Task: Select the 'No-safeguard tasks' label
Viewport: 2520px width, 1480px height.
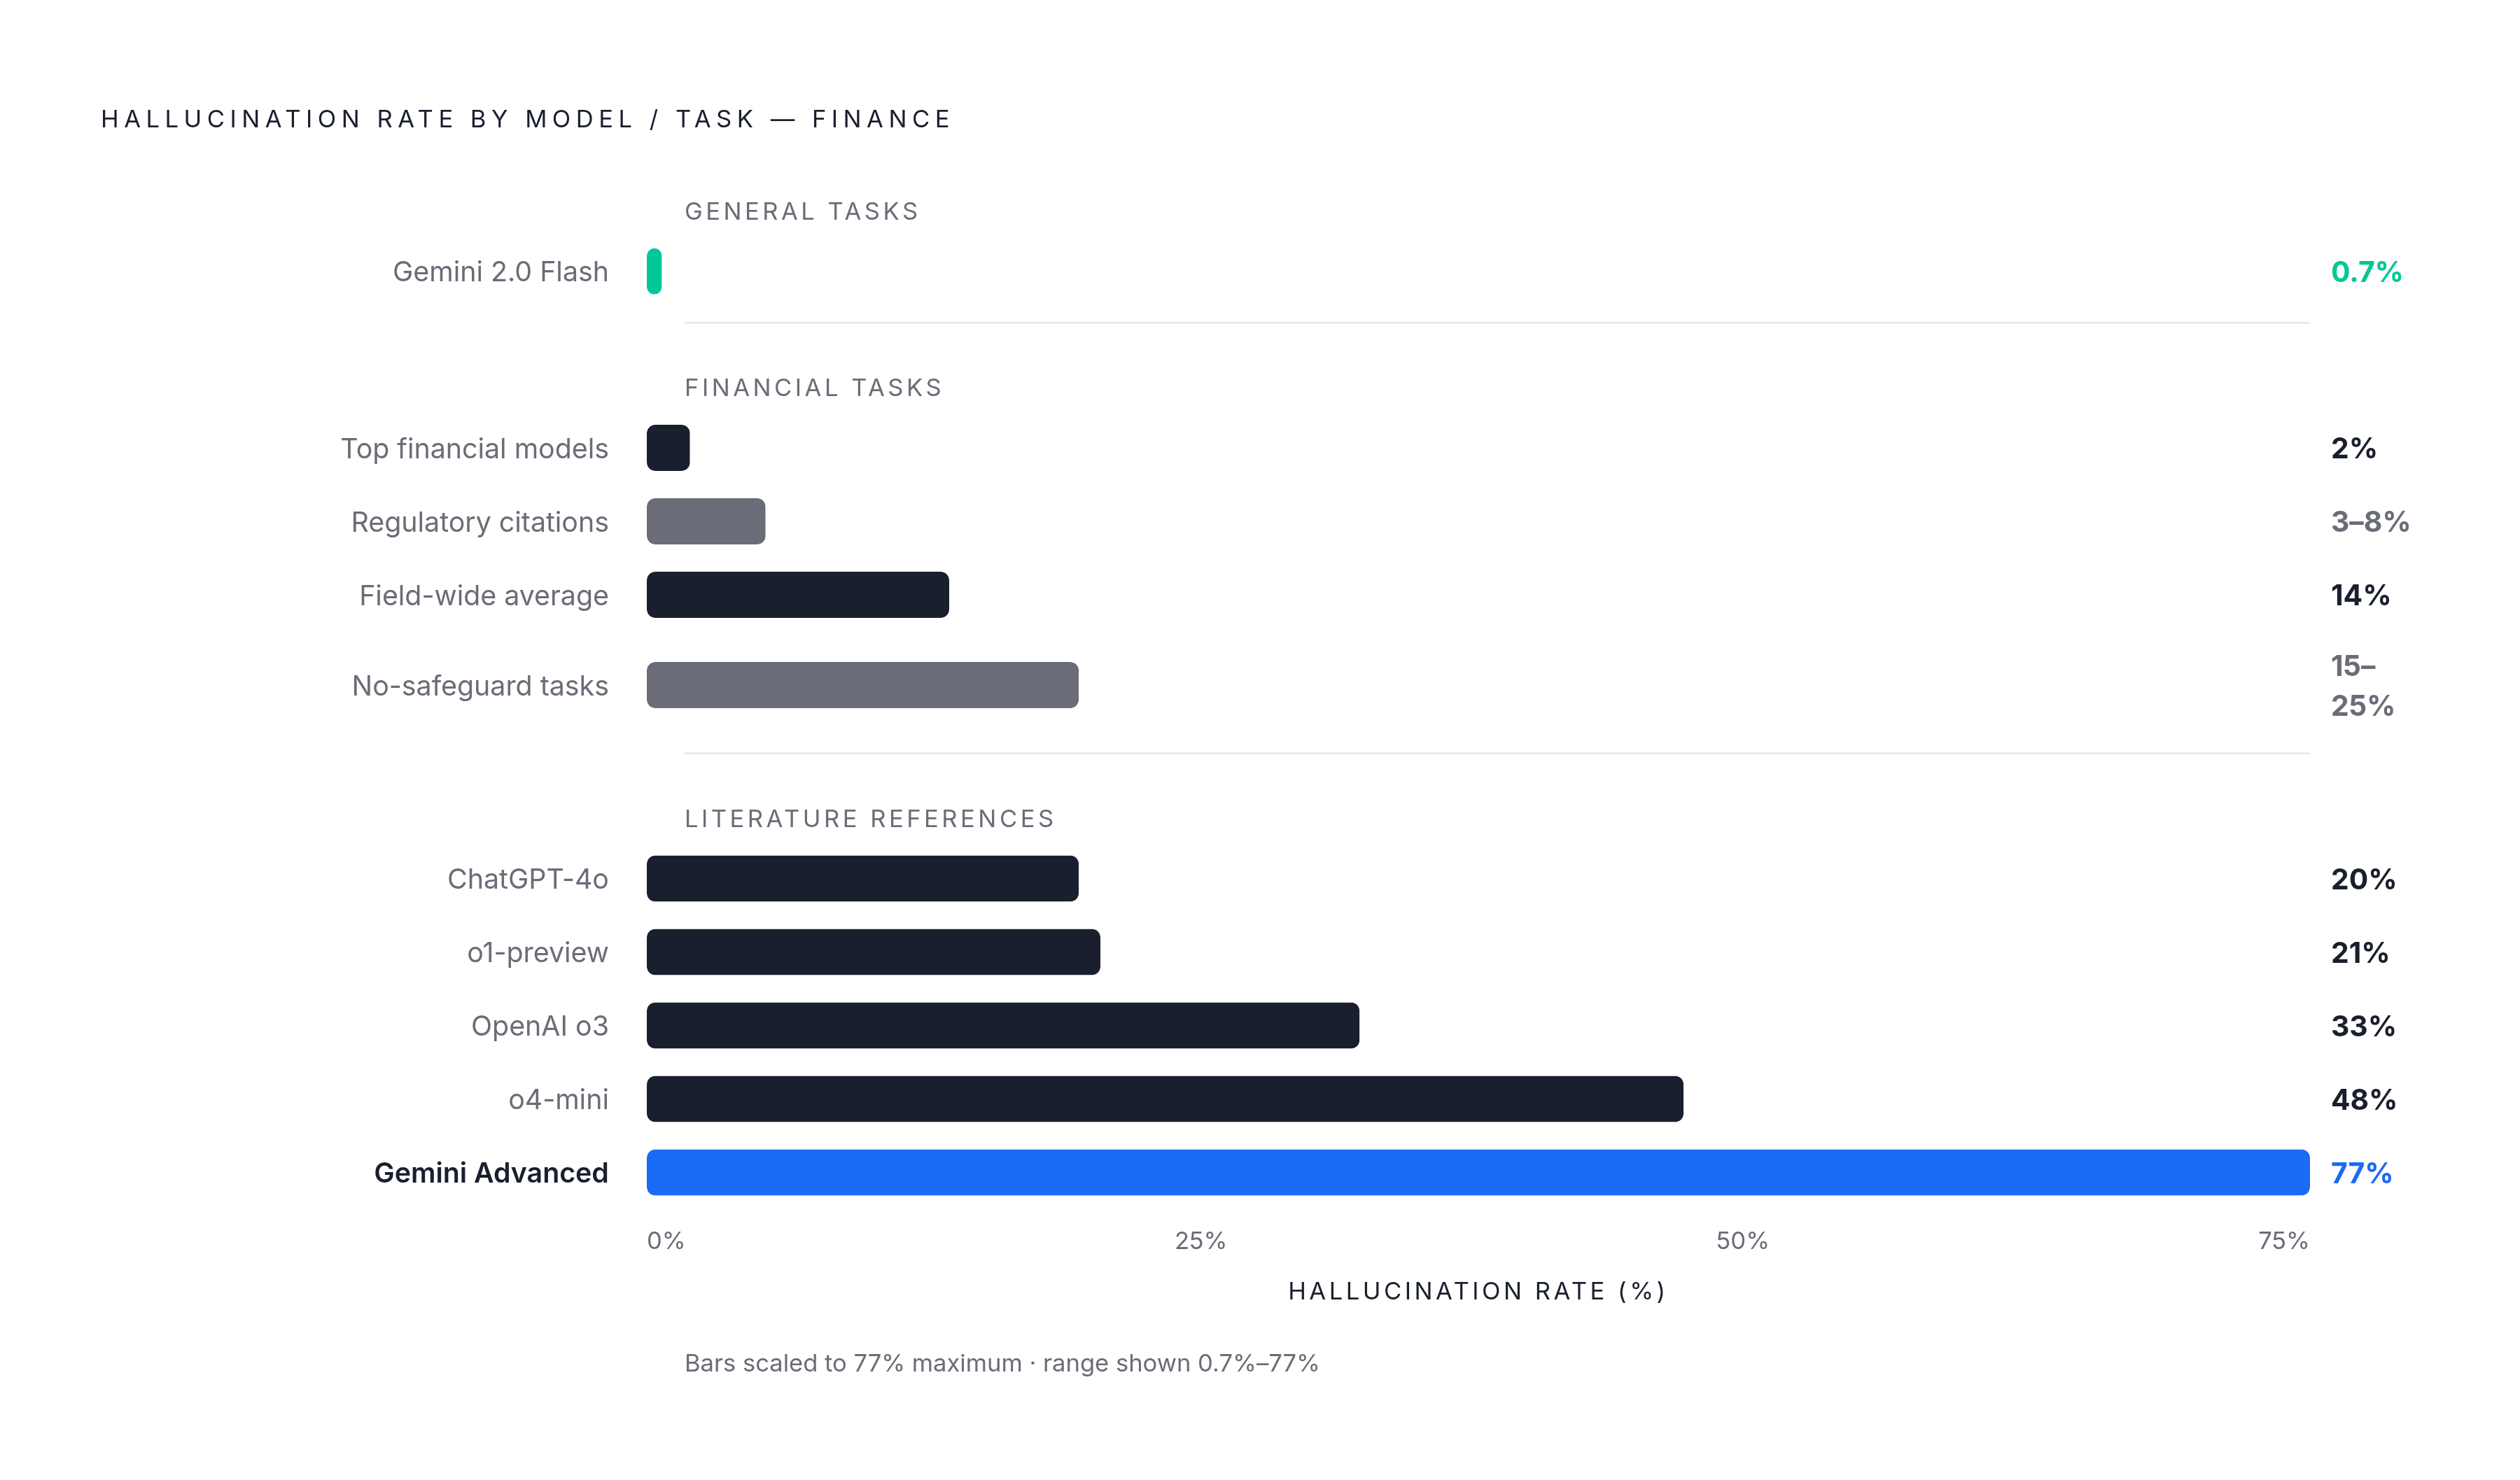Action: point(479,686)
